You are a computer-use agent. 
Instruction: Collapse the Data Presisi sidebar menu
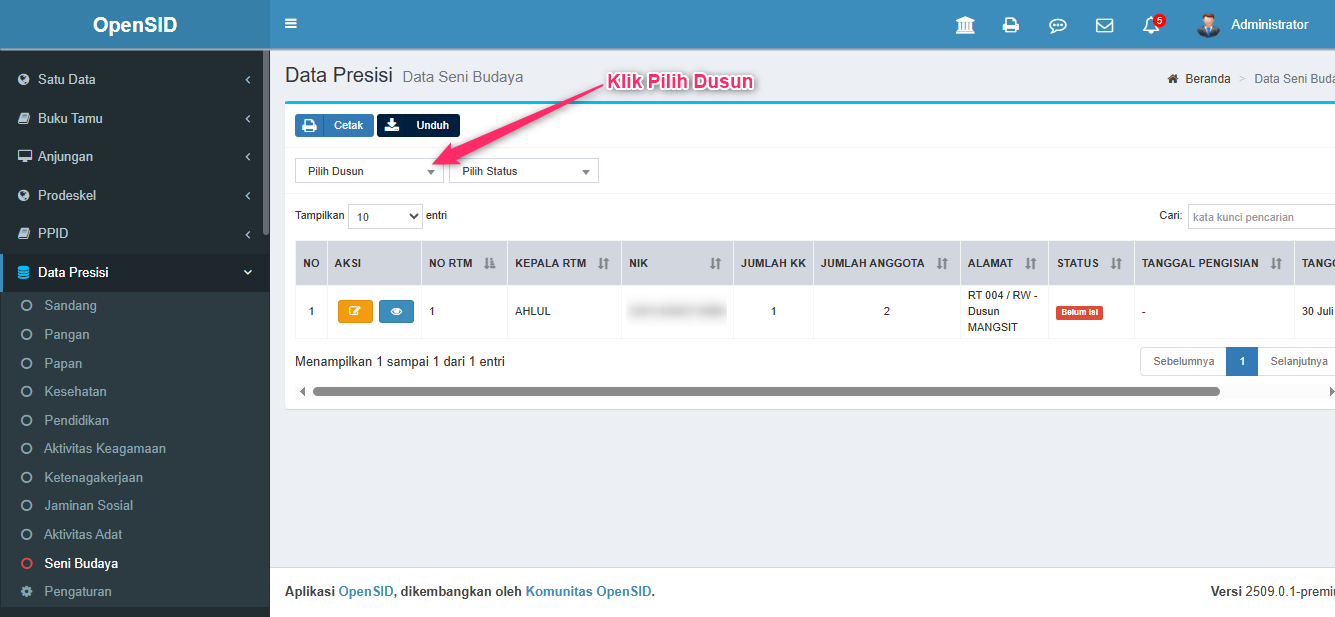[134, 272]
